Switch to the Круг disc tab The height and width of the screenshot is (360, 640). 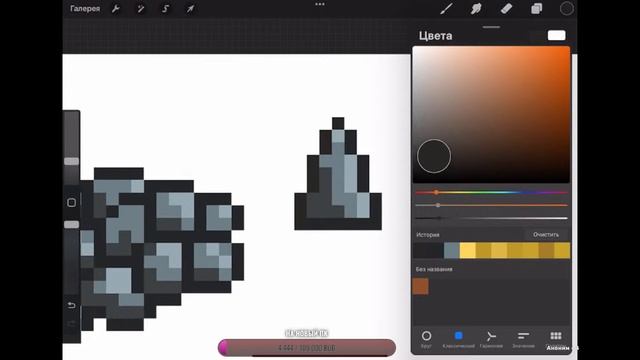coord(426,339)
